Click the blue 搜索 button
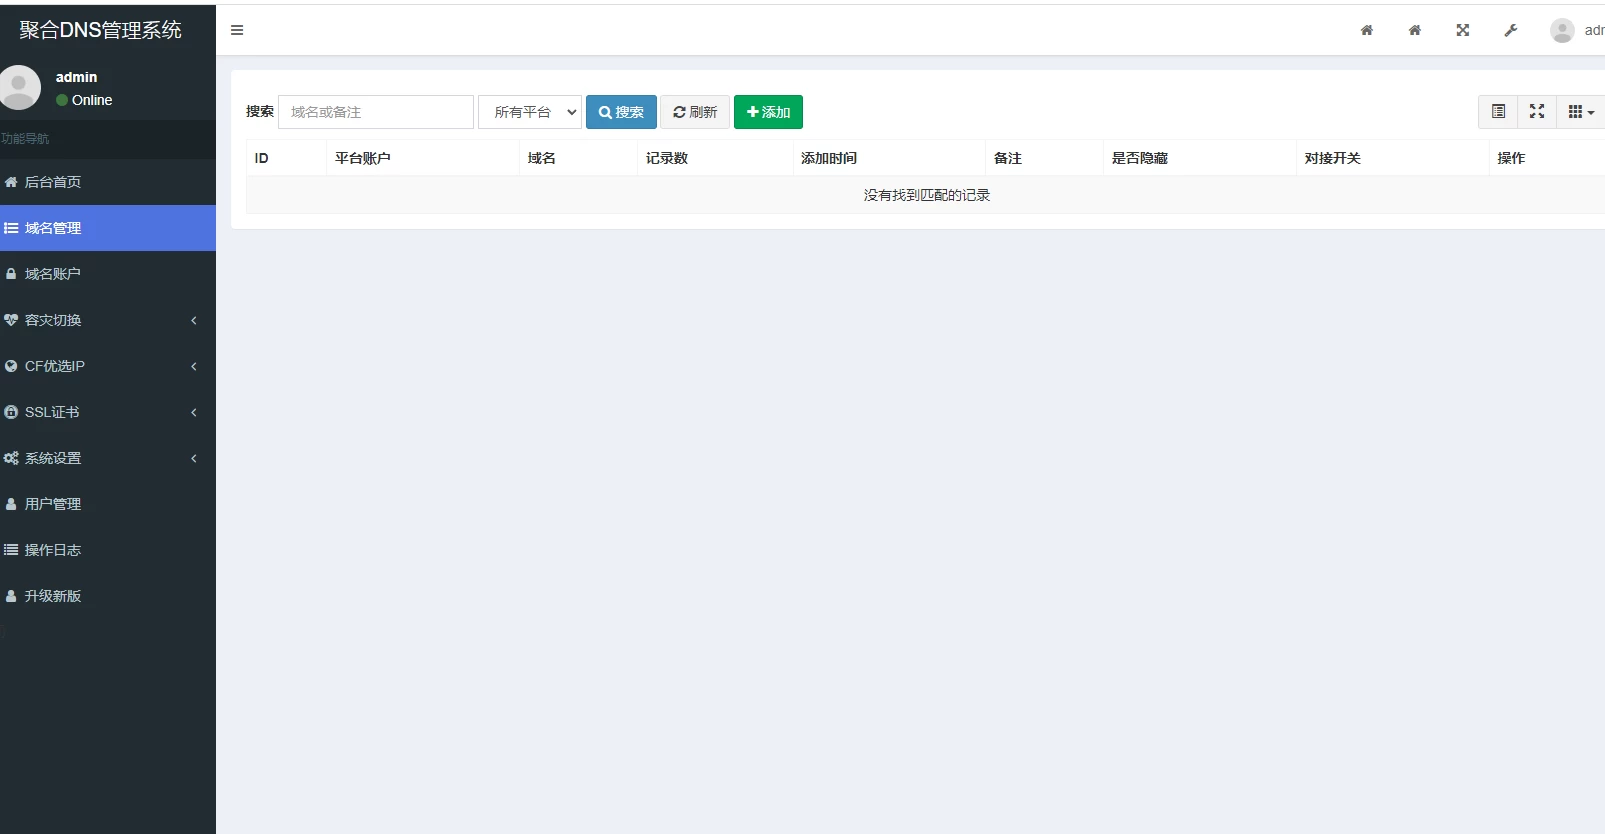This screenshot has height=834, width=1605. [621, 112]
